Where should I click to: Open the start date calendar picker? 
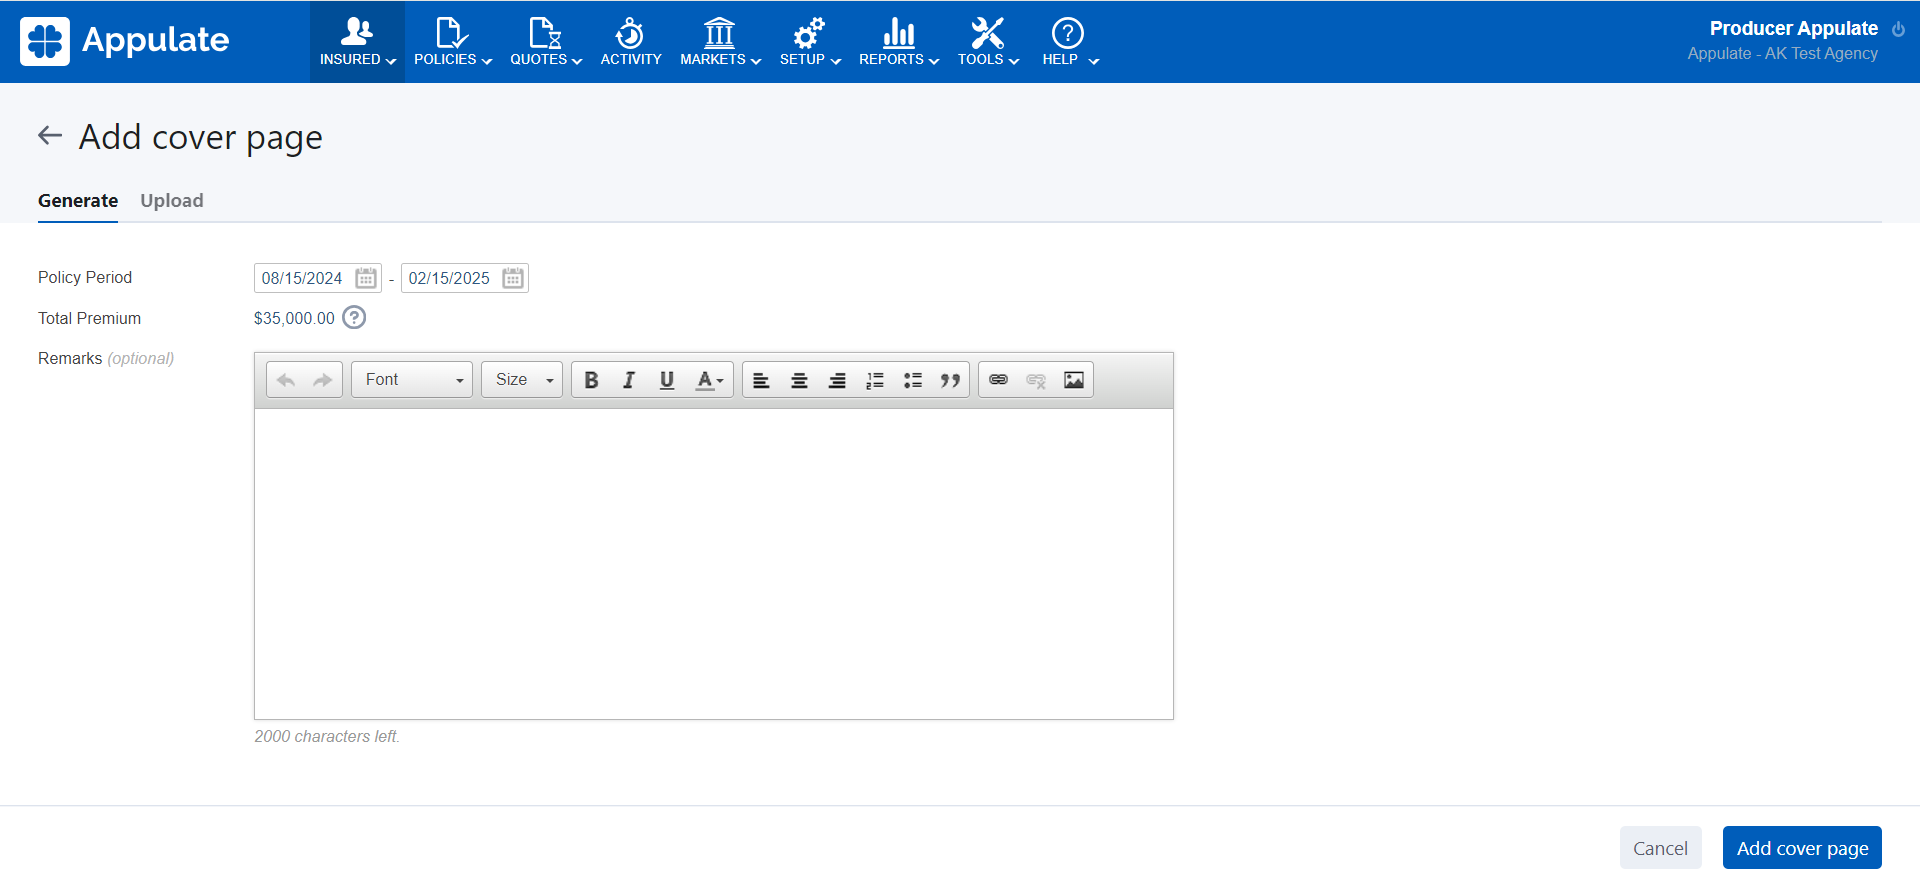366,278
